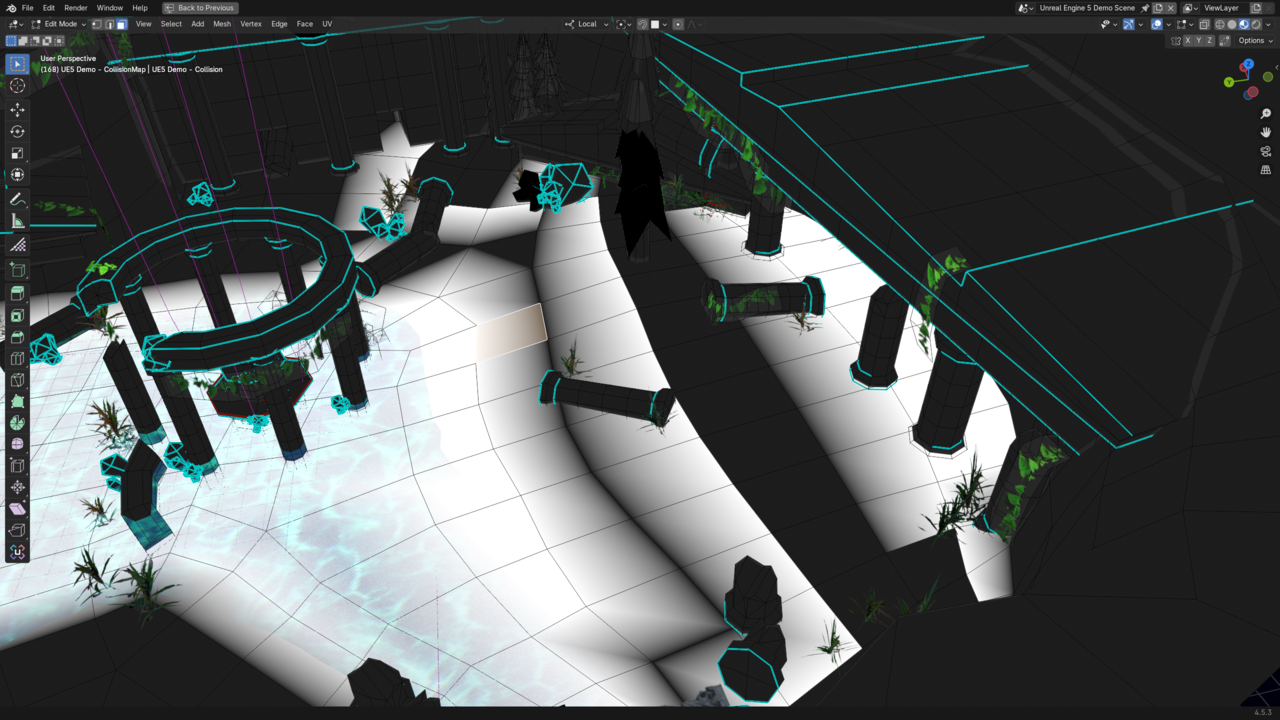Pick the Rotate tool
The image size is (1280, 720).
point(17,132)
